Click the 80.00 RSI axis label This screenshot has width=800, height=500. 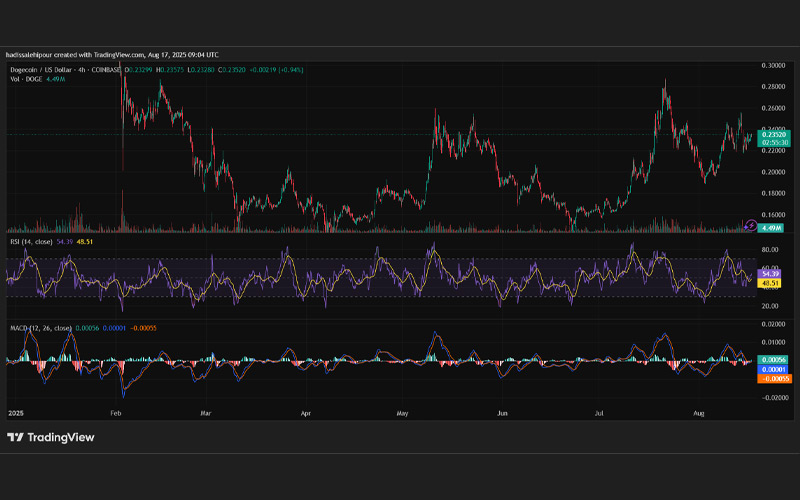(x=770, y=249)
